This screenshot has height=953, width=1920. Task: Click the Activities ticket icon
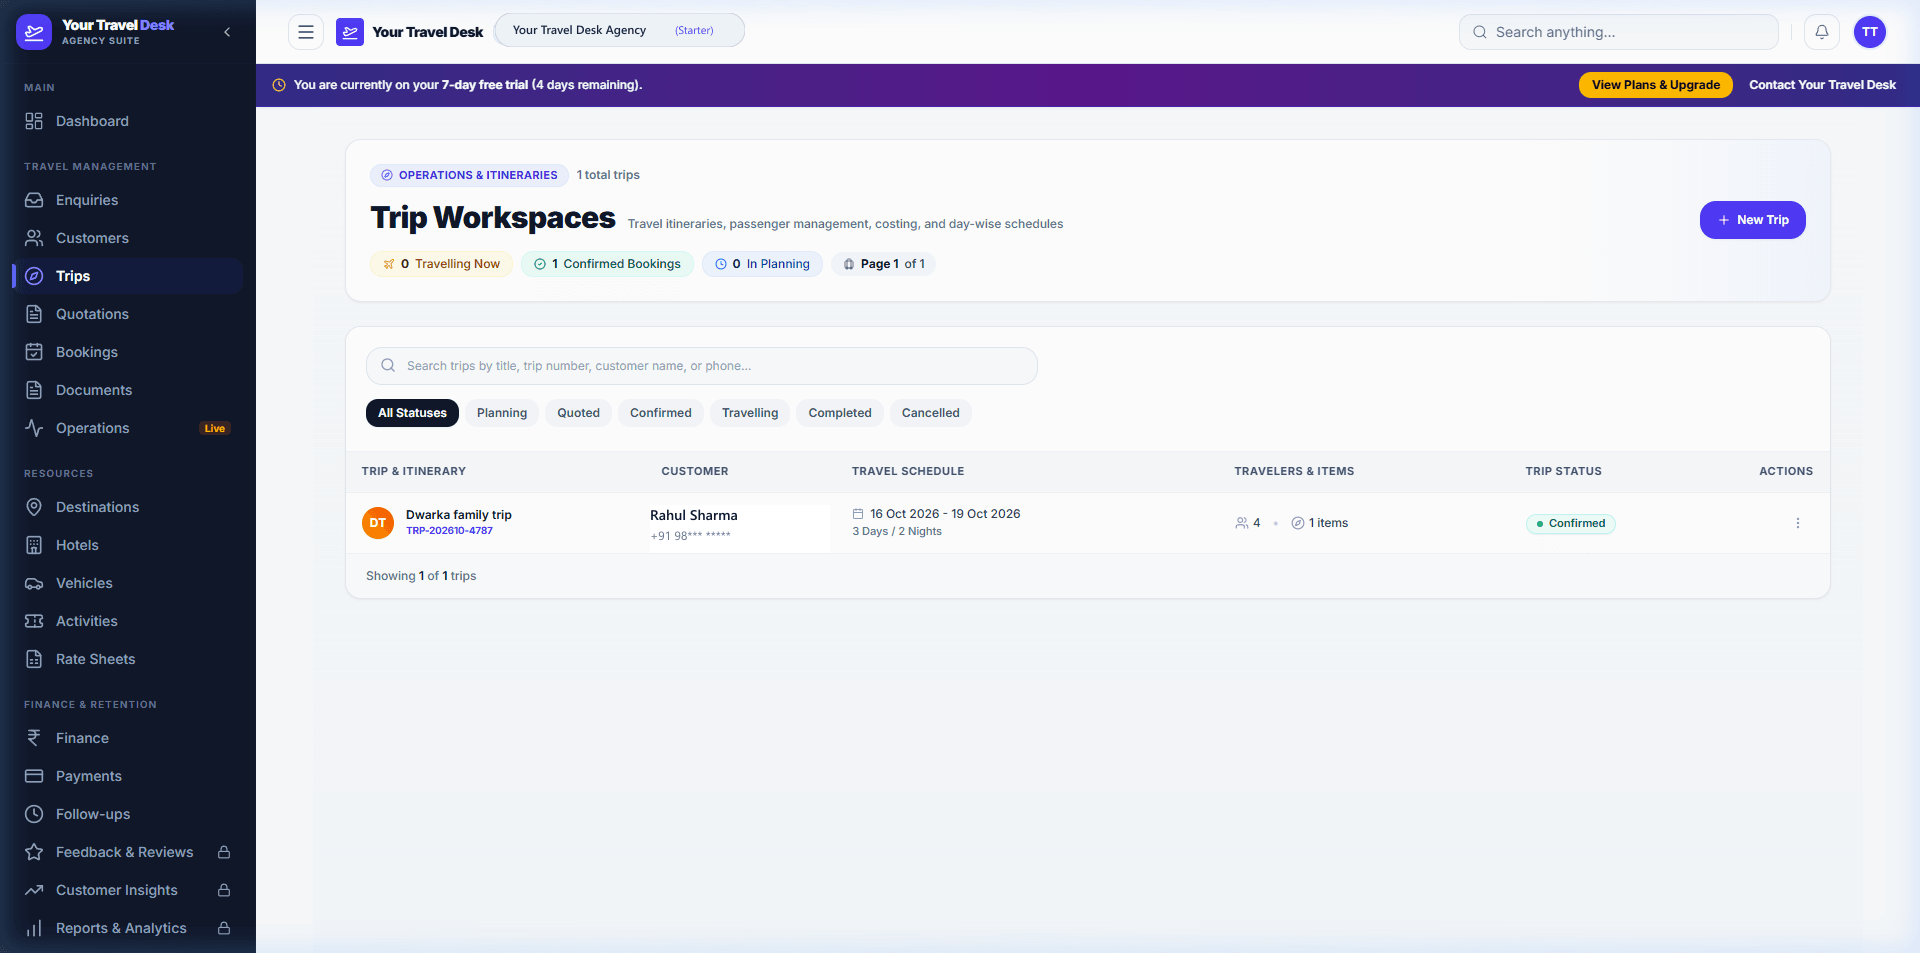click(34, 621)
